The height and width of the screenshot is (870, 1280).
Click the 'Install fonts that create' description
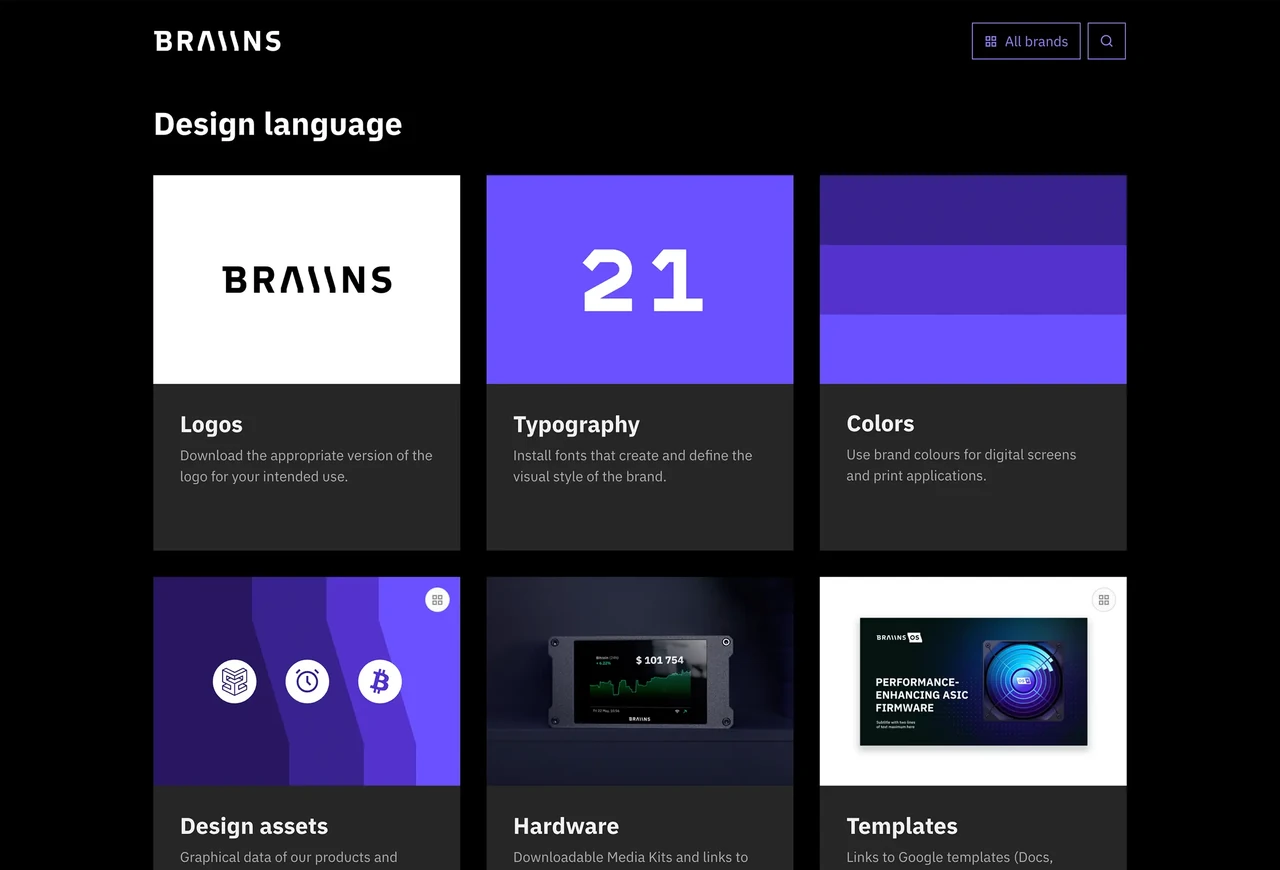(633, 466)
